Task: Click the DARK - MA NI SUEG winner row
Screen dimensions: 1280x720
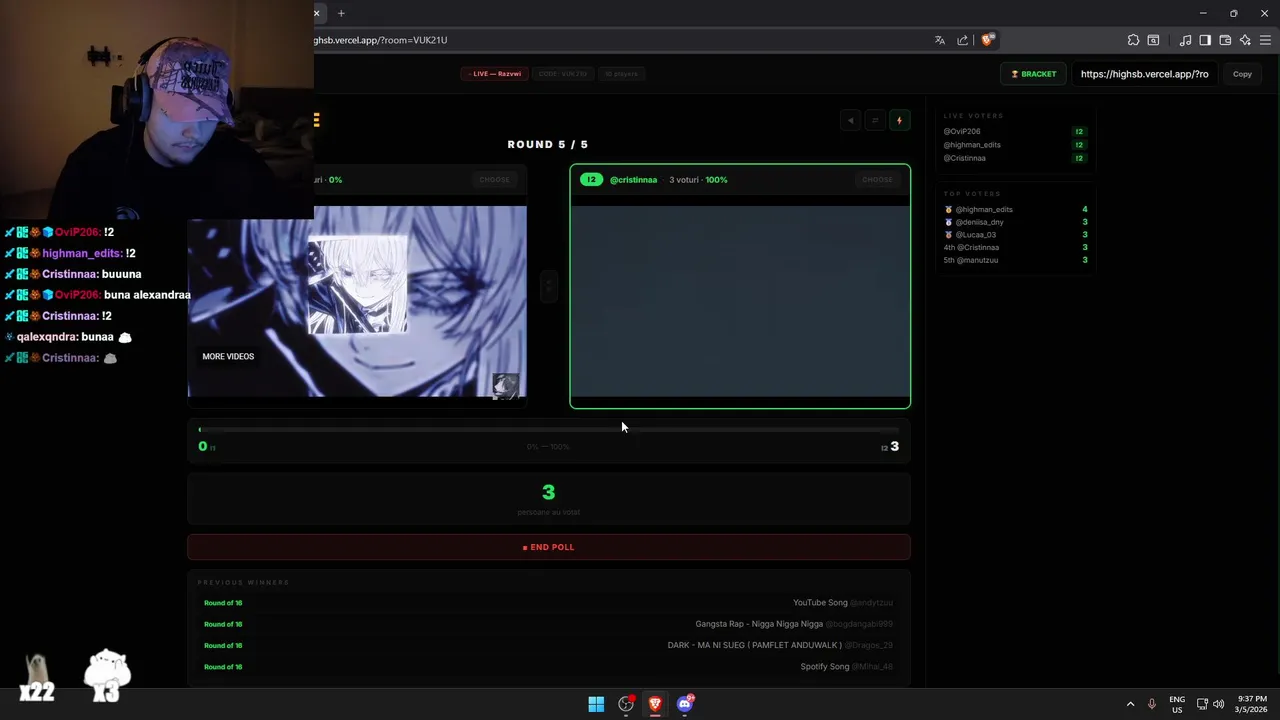Action: coord(548,646)
